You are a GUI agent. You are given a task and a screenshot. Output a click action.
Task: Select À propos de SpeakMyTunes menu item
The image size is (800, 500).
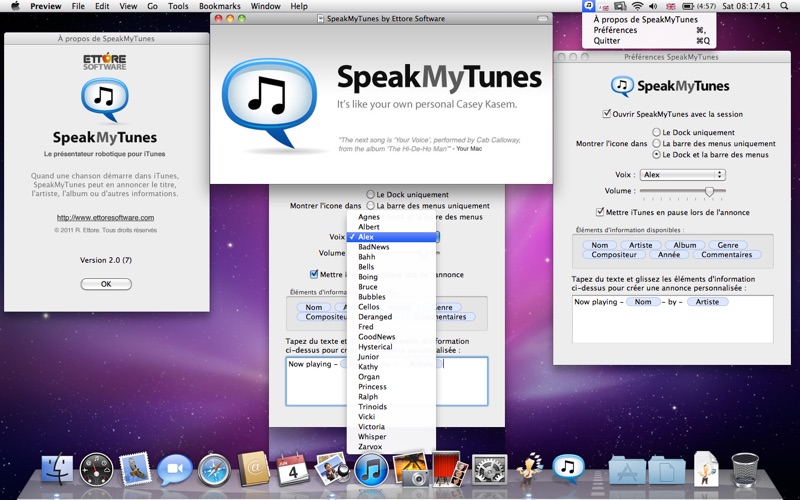pos(649,19)
